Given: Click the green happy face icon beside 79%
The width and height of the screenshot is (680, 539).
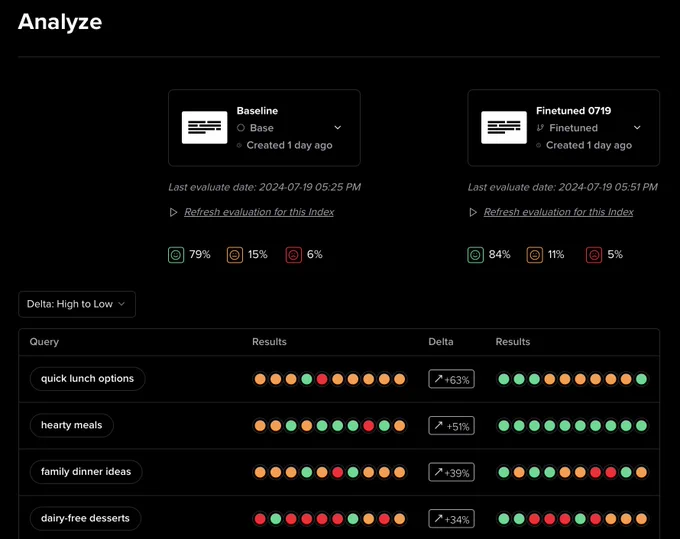Looking at the screenshot, I should pos(176,255).
